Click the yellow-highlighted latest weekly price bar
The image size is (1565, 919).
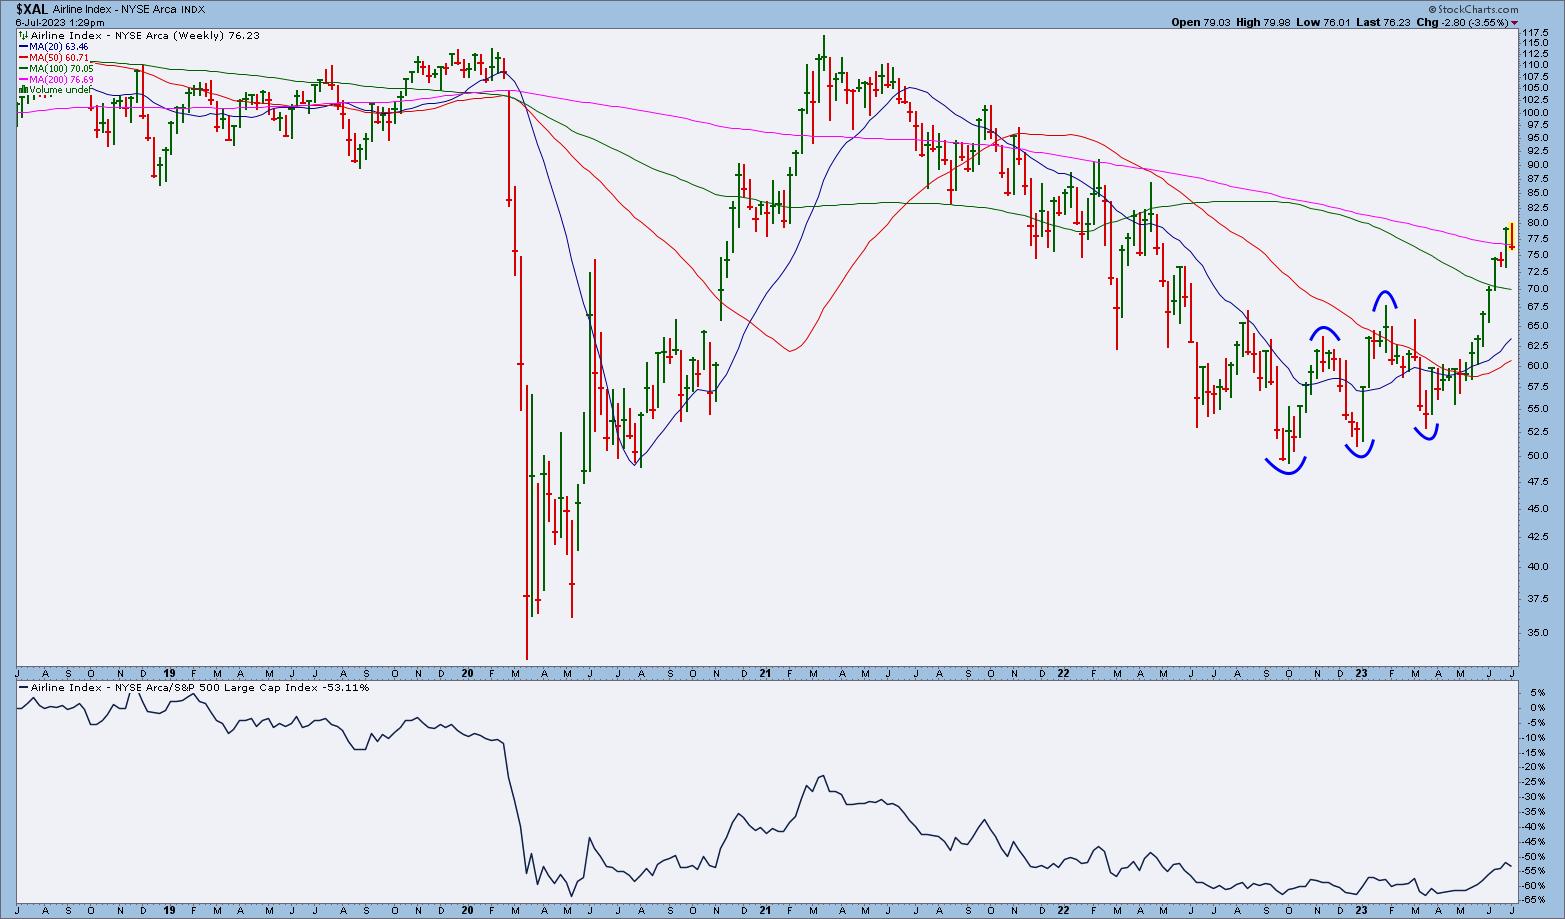point(1511,235)
